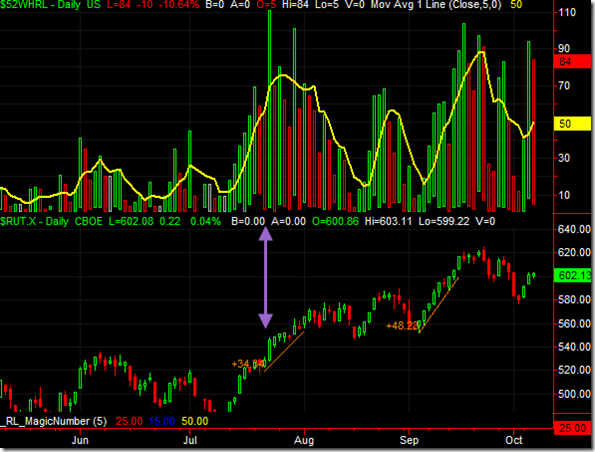
Task: Select the $RUT.X Daily symbol label
Action: [34, 221]
